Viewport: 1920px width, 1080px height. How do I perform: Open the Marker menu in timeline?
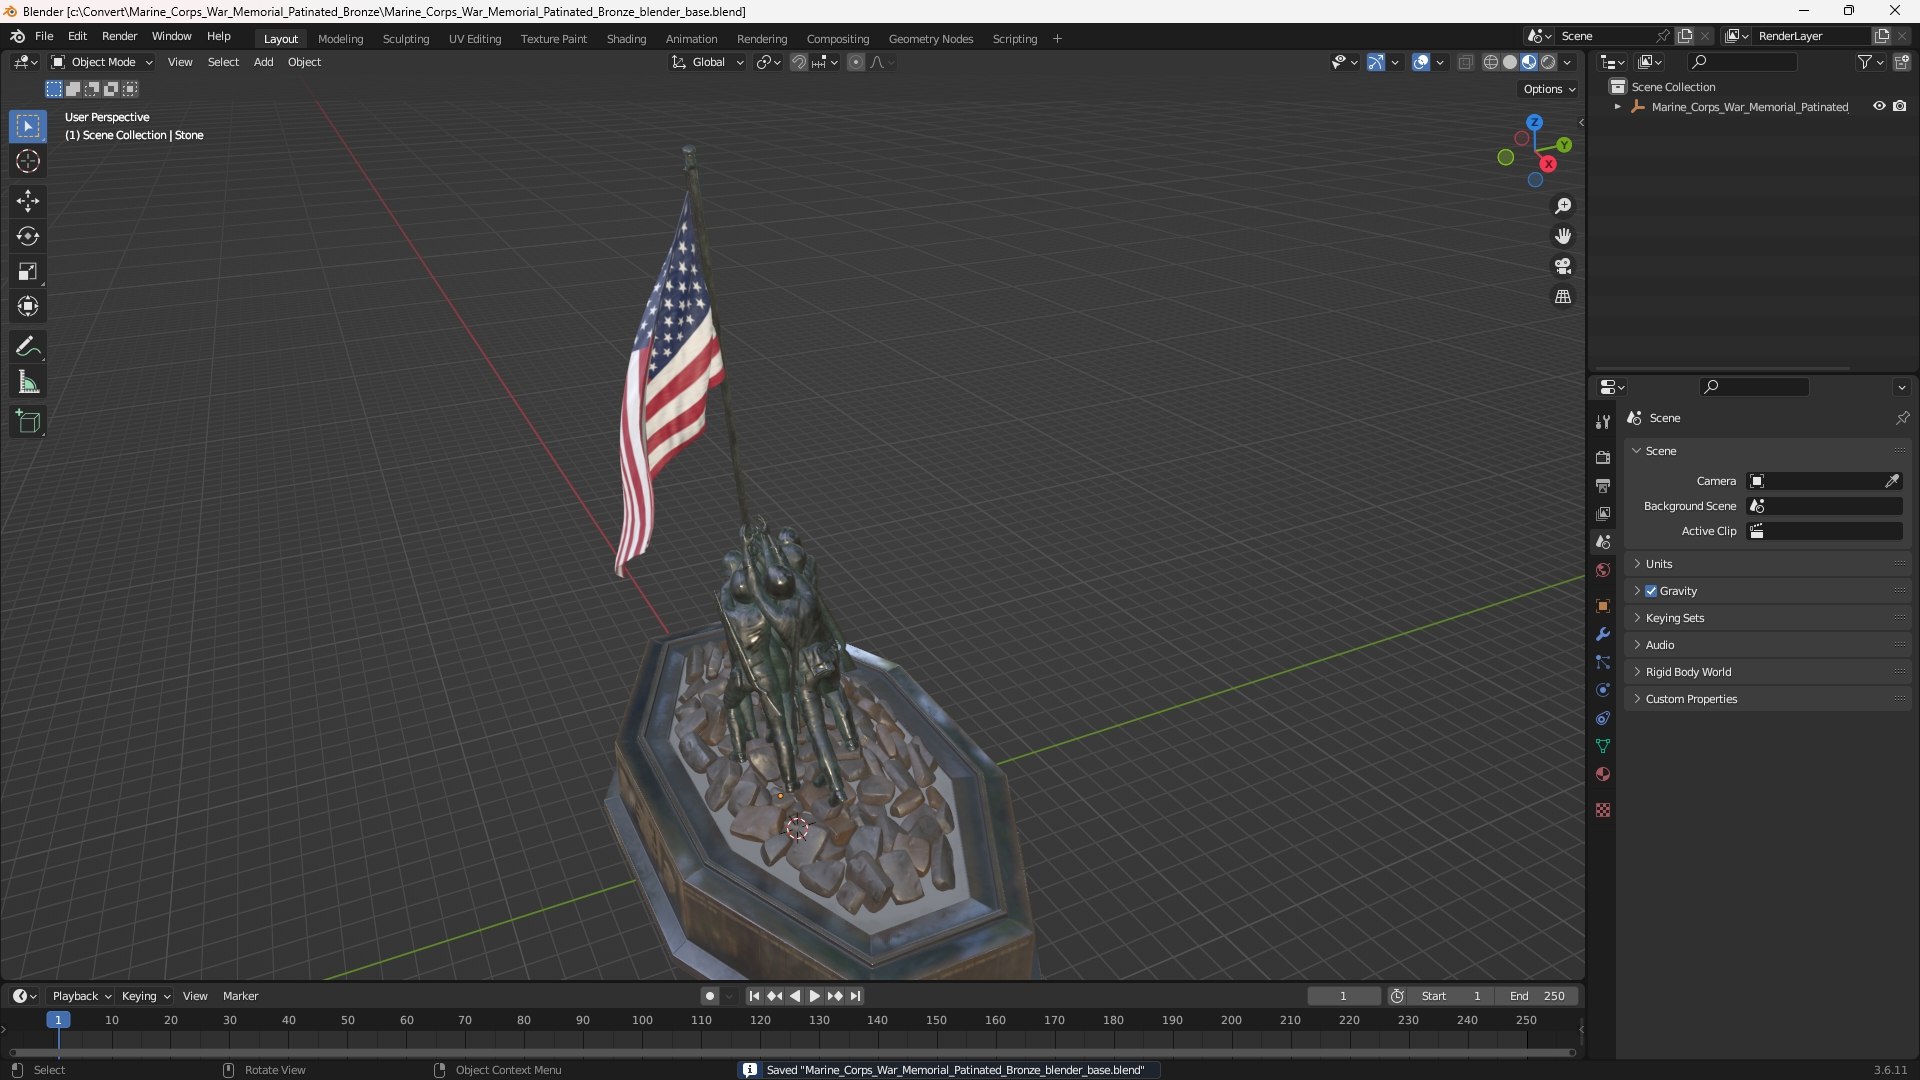240,996
